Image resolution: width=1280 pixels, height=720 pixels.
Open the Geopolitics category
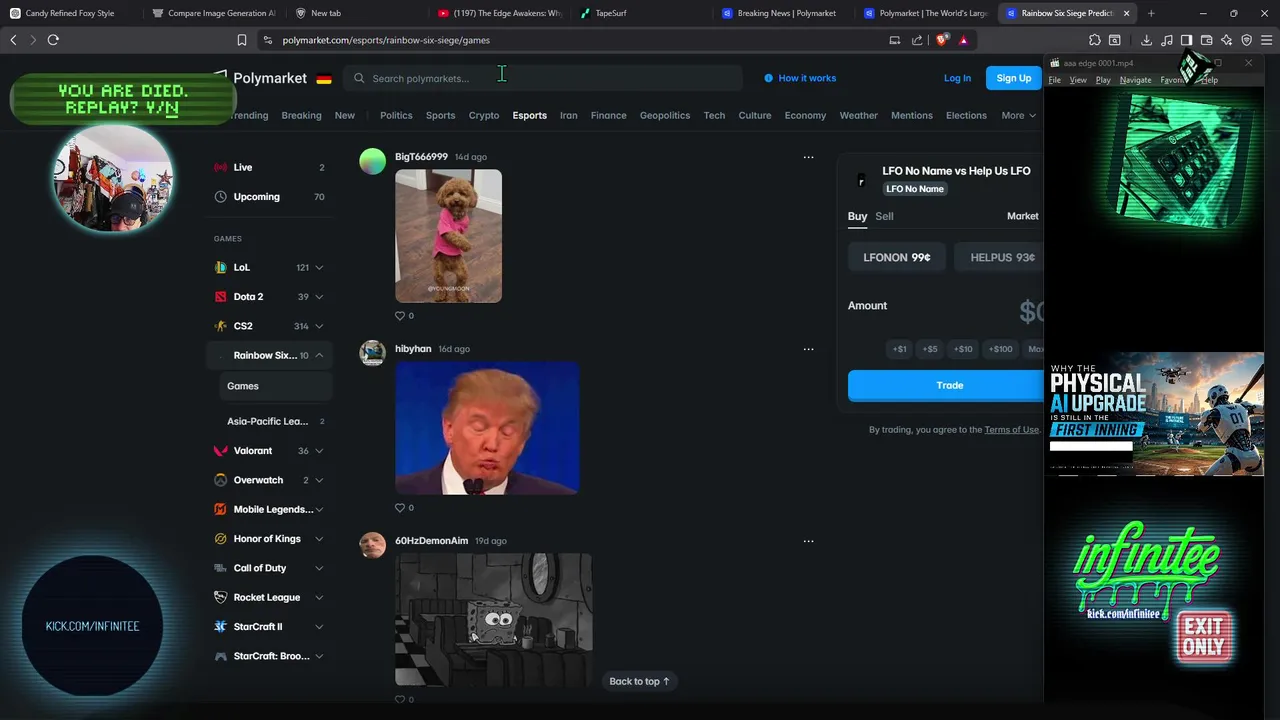pos(665,116)
